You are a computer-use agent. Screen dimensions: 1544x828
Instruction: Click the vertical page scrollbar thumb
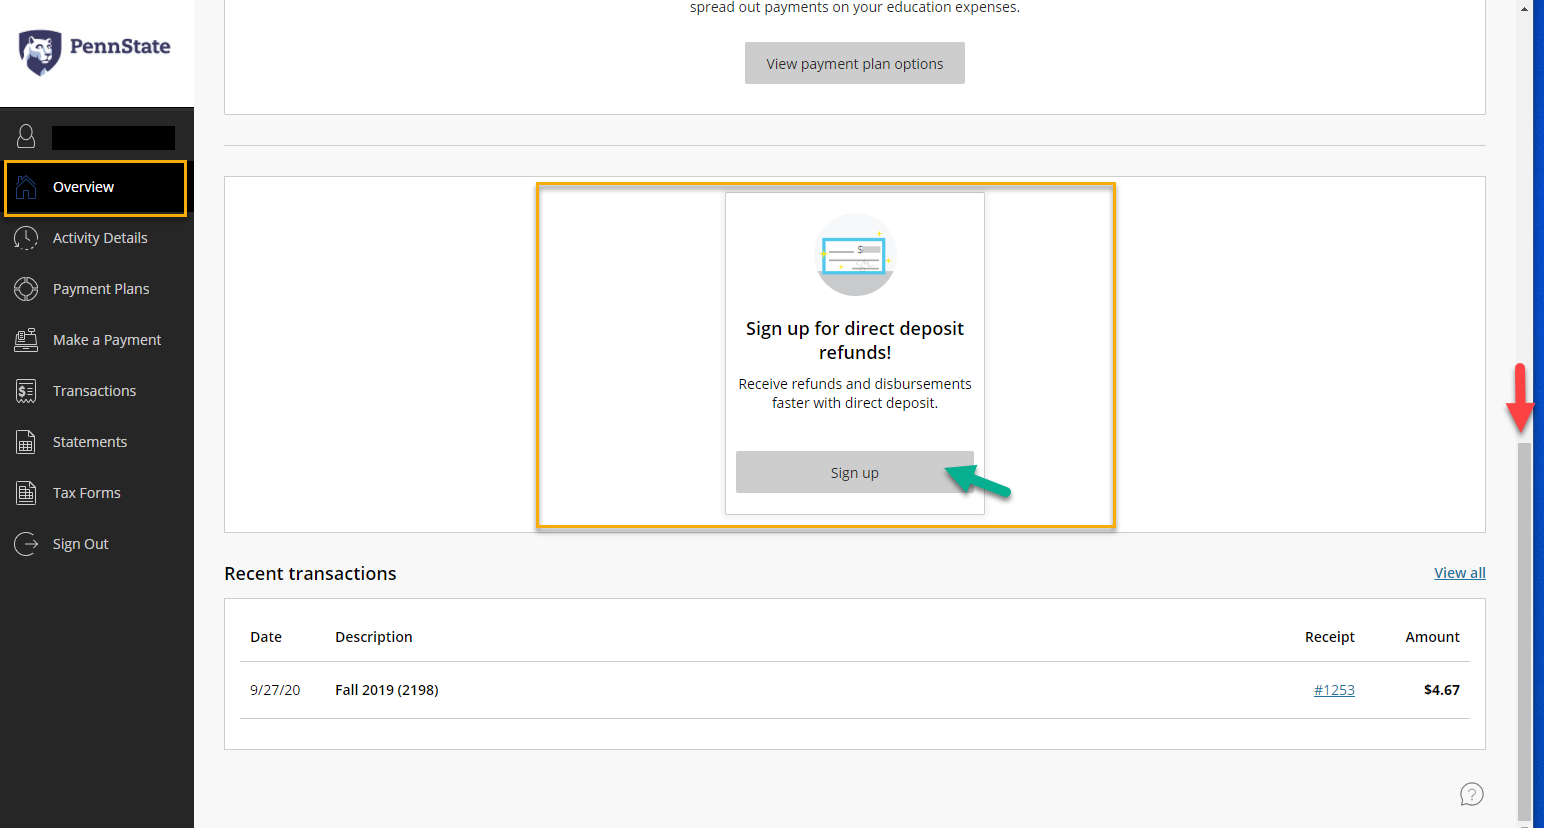click(1524, 630)
